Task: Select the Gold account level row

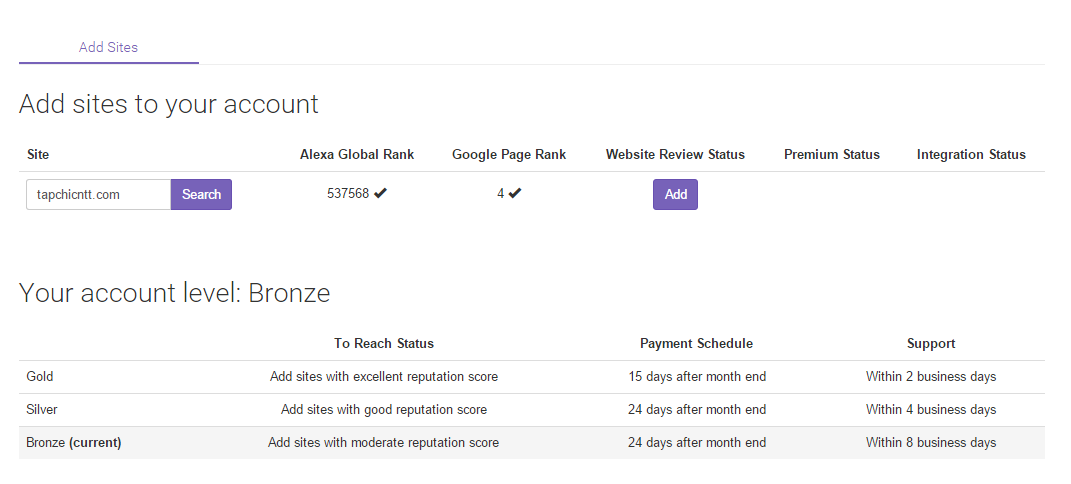Action: (40, 377)
